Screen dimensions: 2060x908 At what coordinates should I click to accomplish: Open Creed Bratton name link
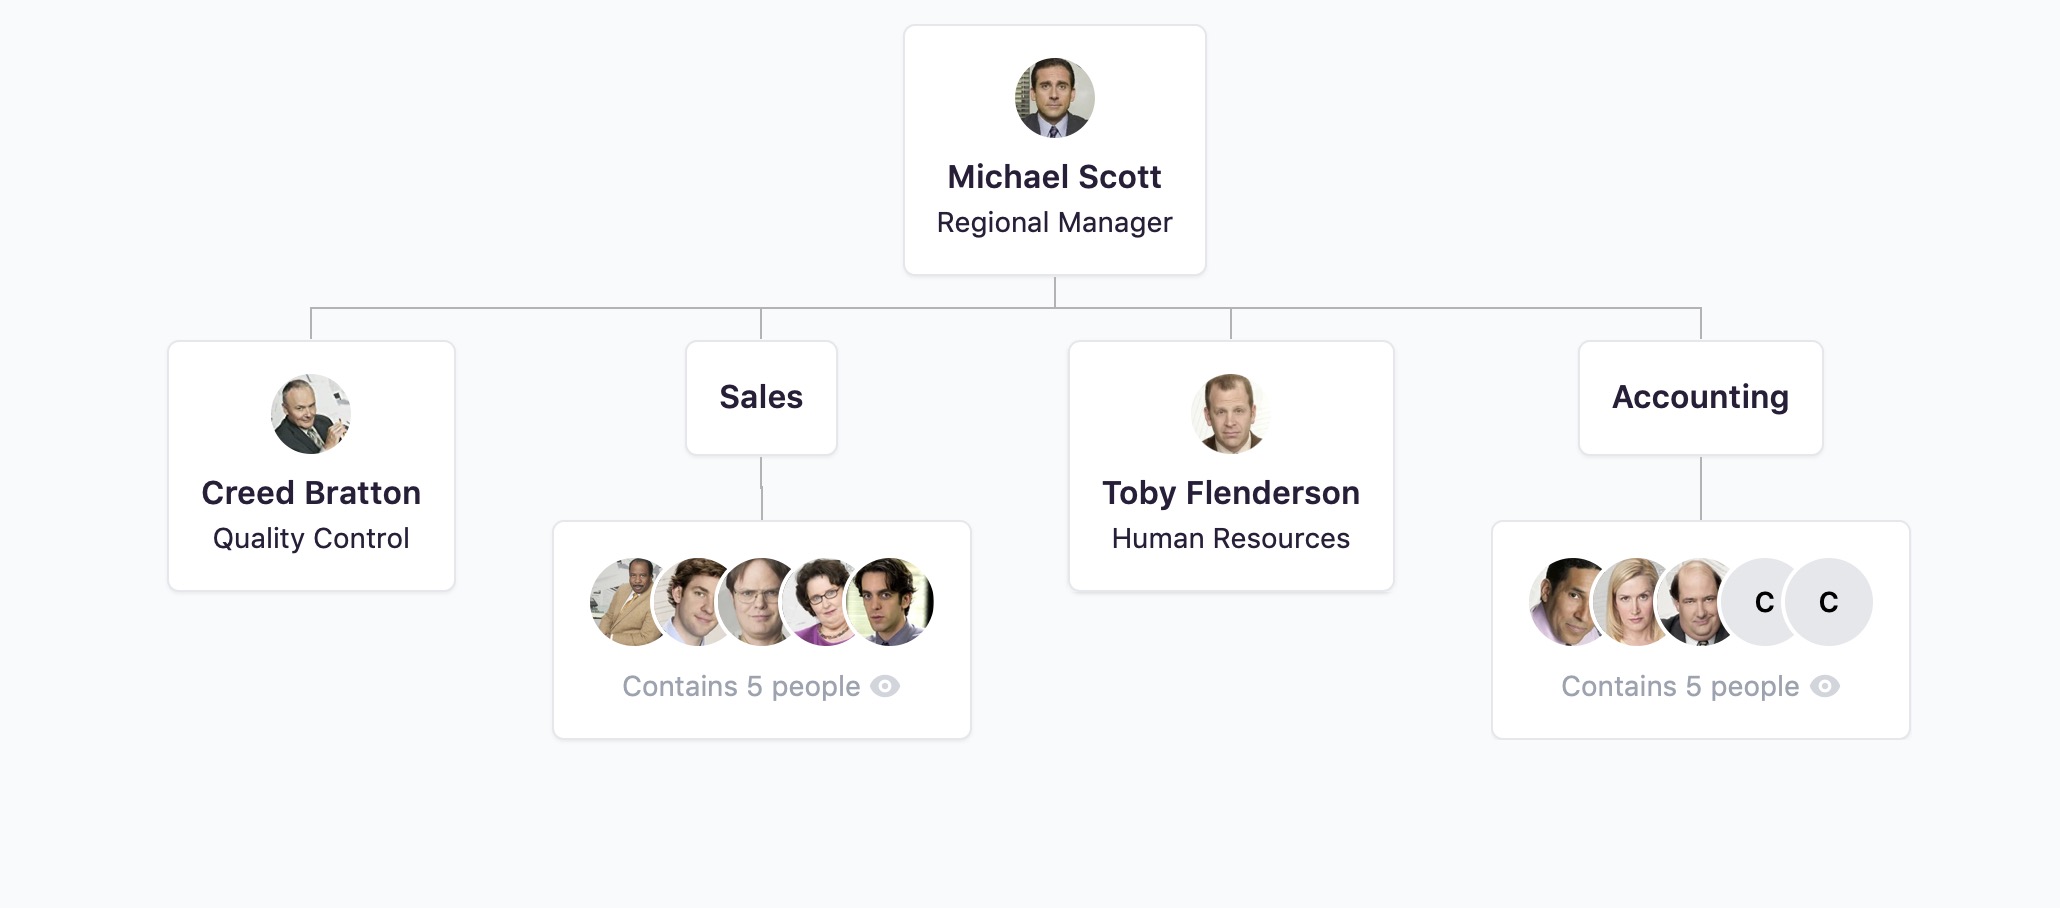click(311, 493)
